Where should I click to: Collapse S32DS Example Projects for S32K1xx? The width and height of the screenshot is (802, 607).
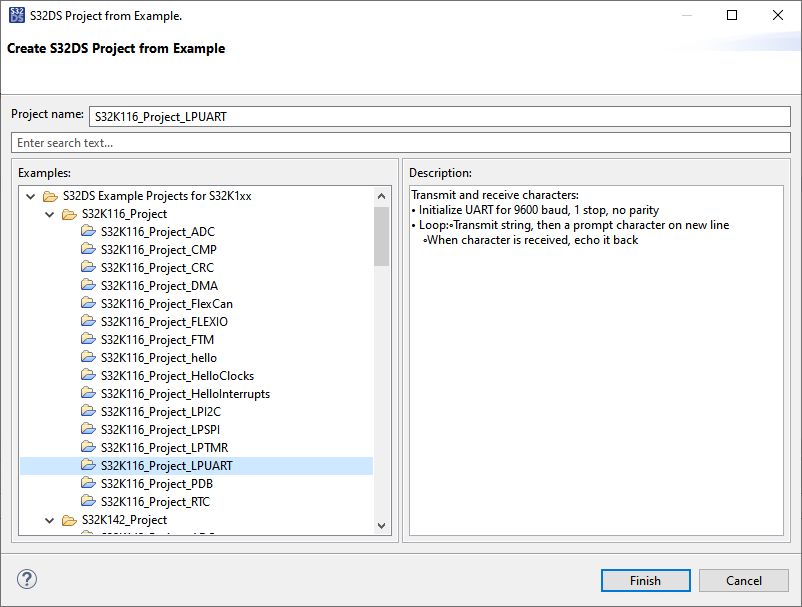30,195
